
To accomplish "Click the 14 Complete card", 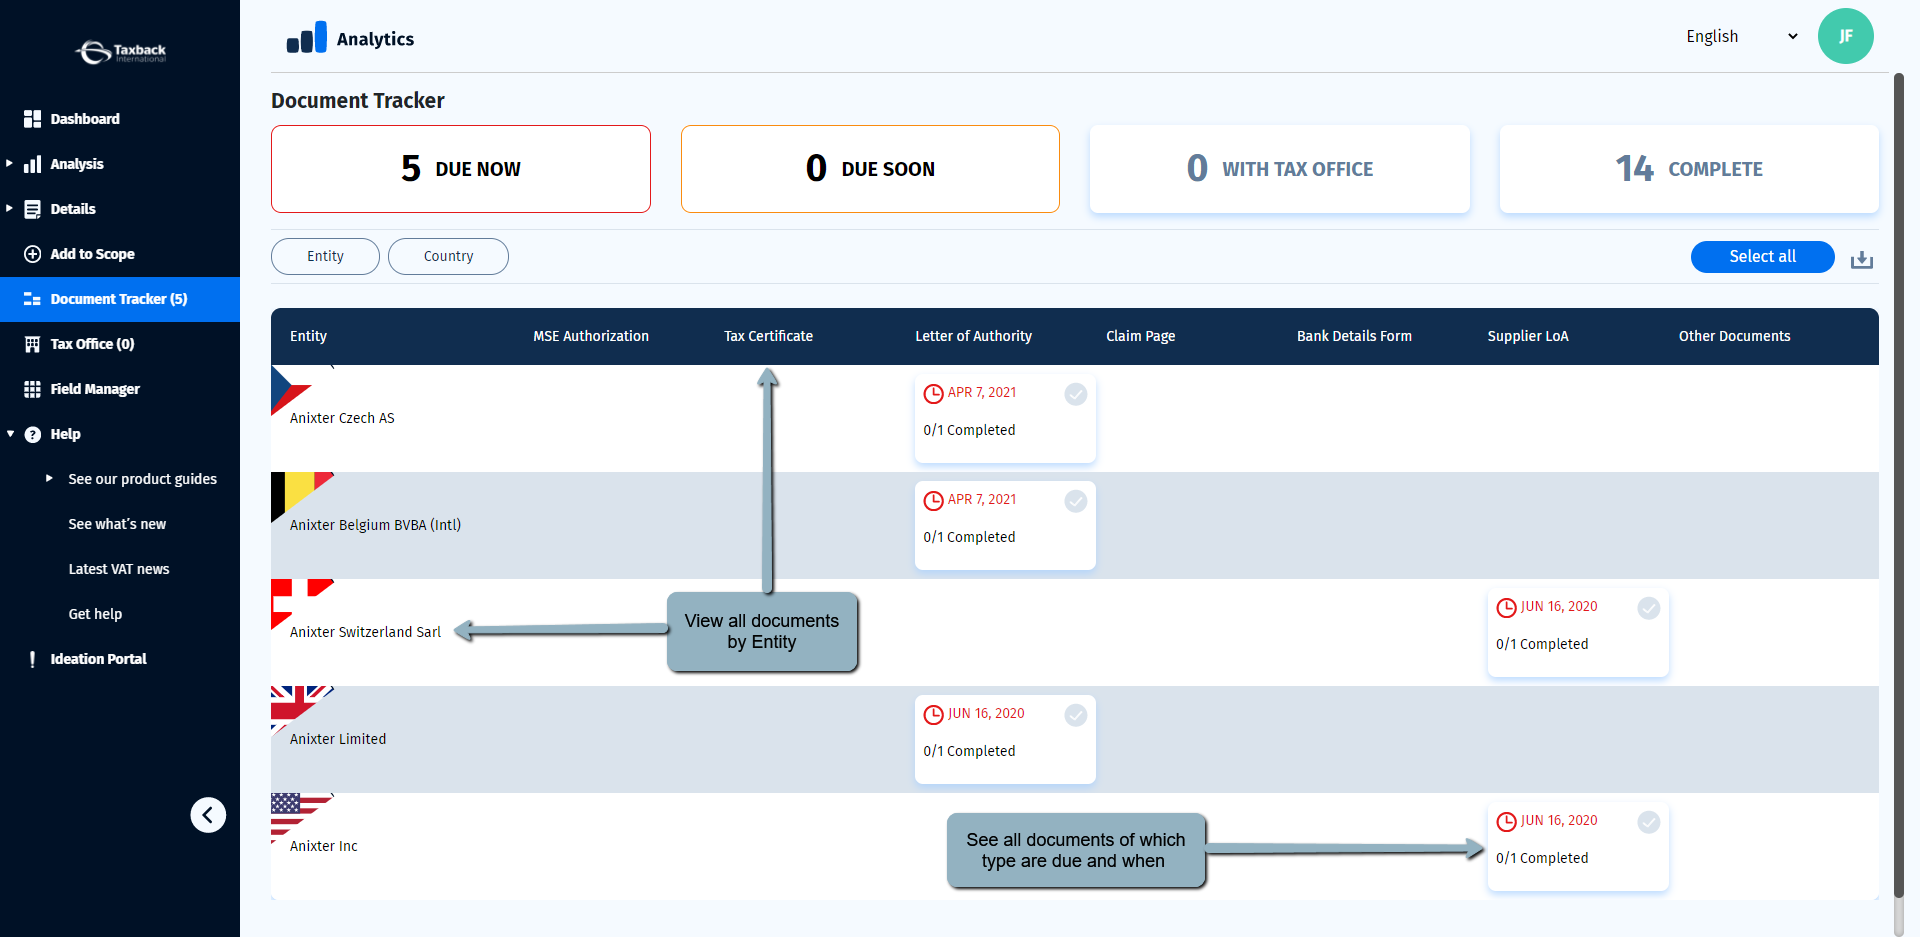I will 1689,169.
